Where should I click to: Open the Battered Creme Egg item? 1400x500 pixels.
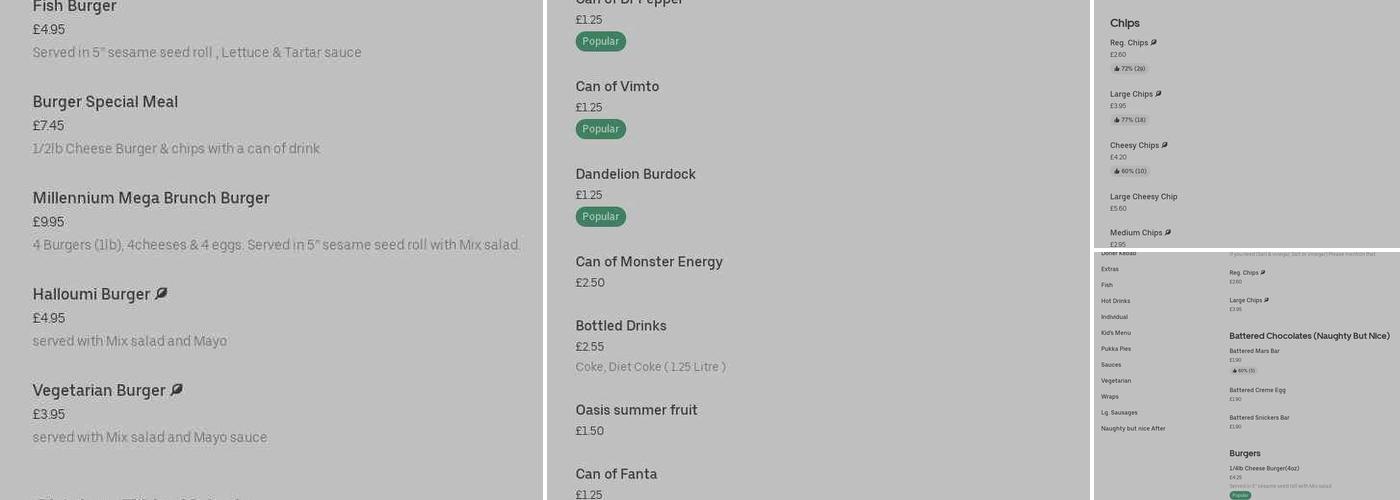point(1257,390)
